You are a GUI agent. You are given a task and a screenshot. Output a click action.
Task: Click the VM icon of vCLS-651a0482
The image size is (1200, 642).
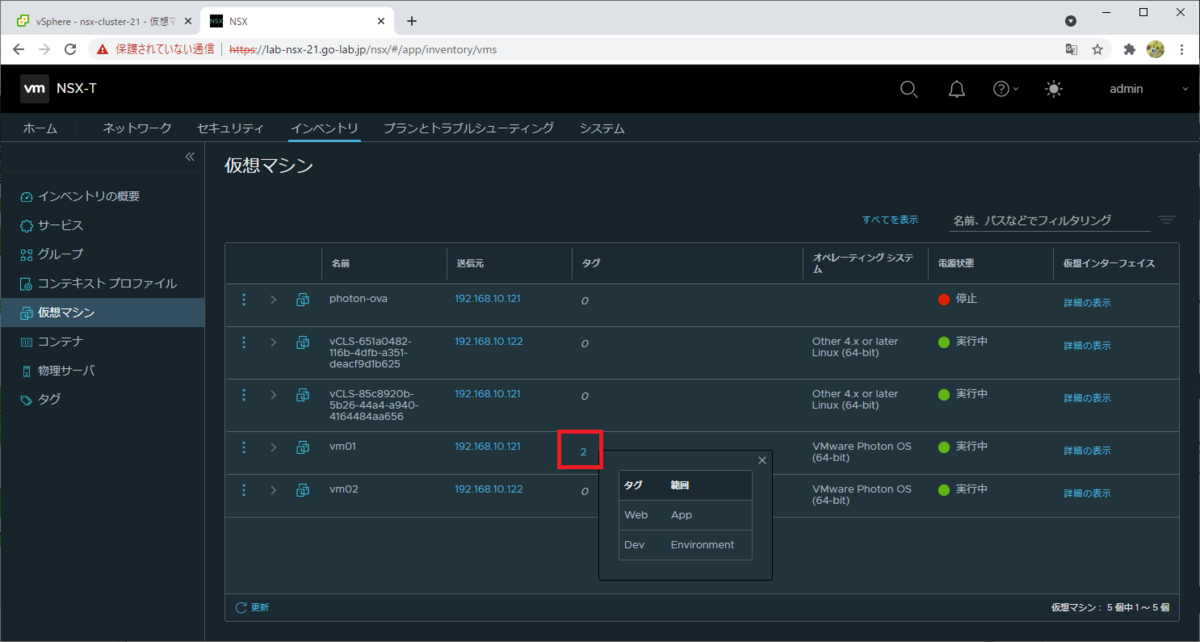(x=302, y=342)
